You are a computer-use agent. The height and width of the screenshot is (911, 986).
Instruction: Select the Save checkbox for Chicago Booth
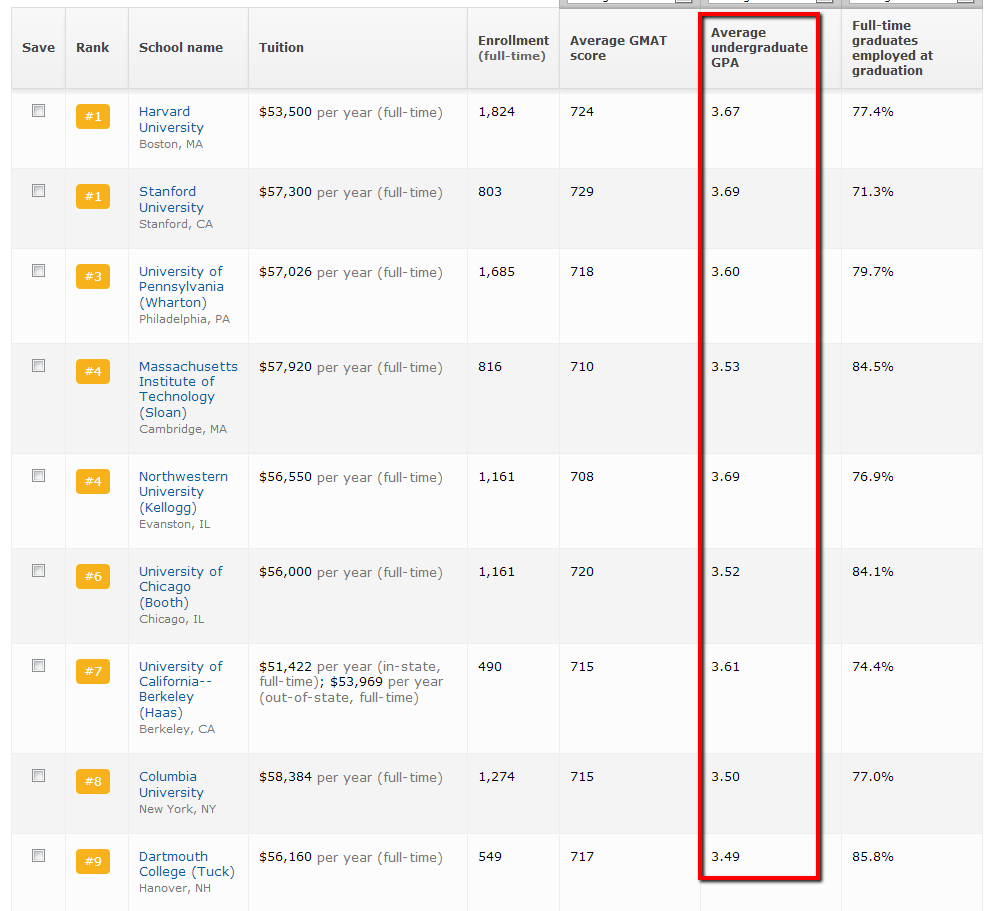(38, 570)
